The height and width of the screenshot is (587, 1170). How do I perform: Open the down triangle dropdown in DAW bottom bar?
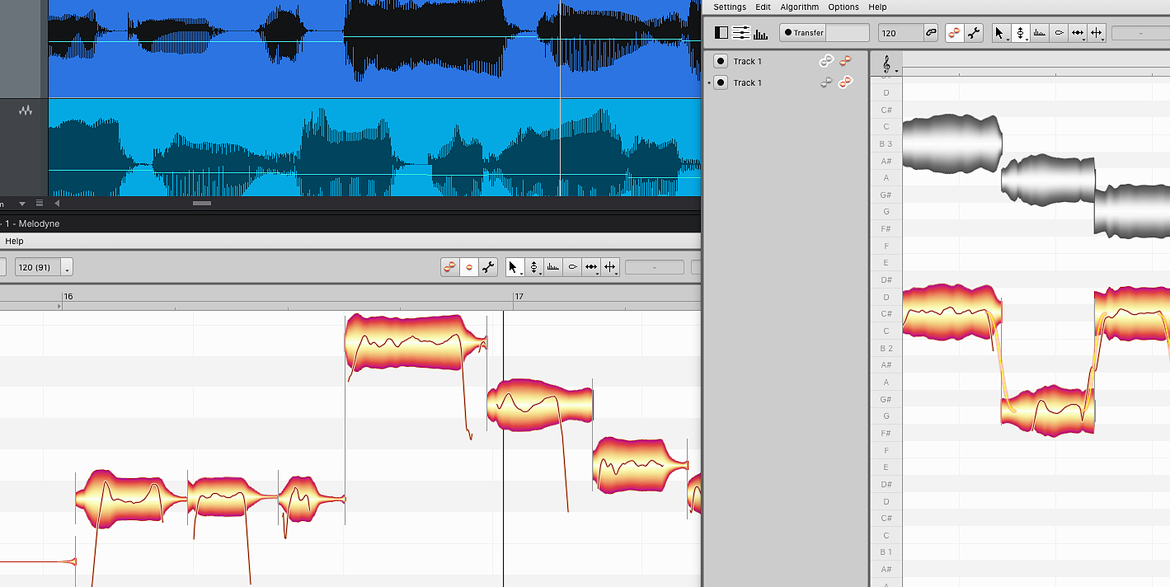tap(22, 203)
